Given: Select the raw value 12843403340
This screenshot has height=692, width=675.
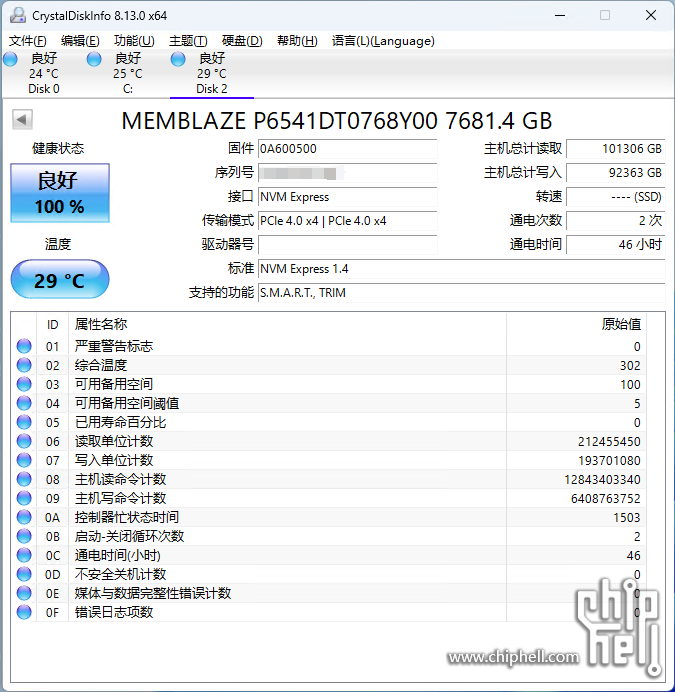Looking at the screenshot, I should (602, 479).
